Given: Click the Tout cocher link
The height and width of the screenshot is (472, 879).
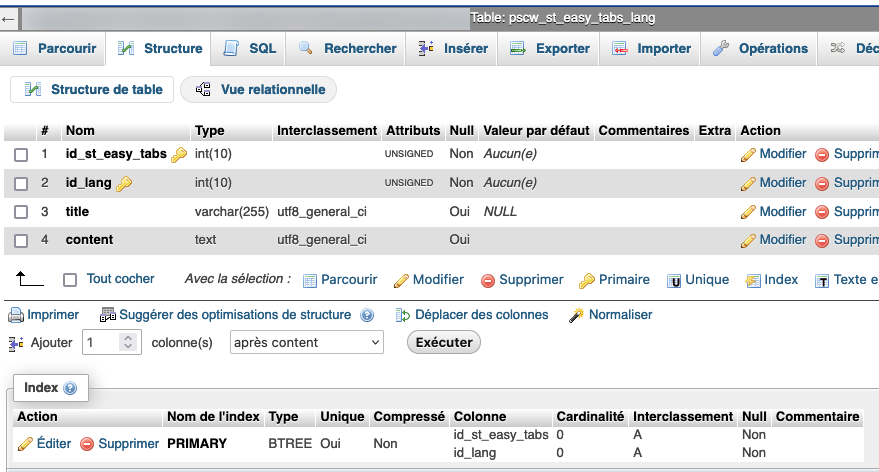Looking at the screenshot, I should click(120, 279).
